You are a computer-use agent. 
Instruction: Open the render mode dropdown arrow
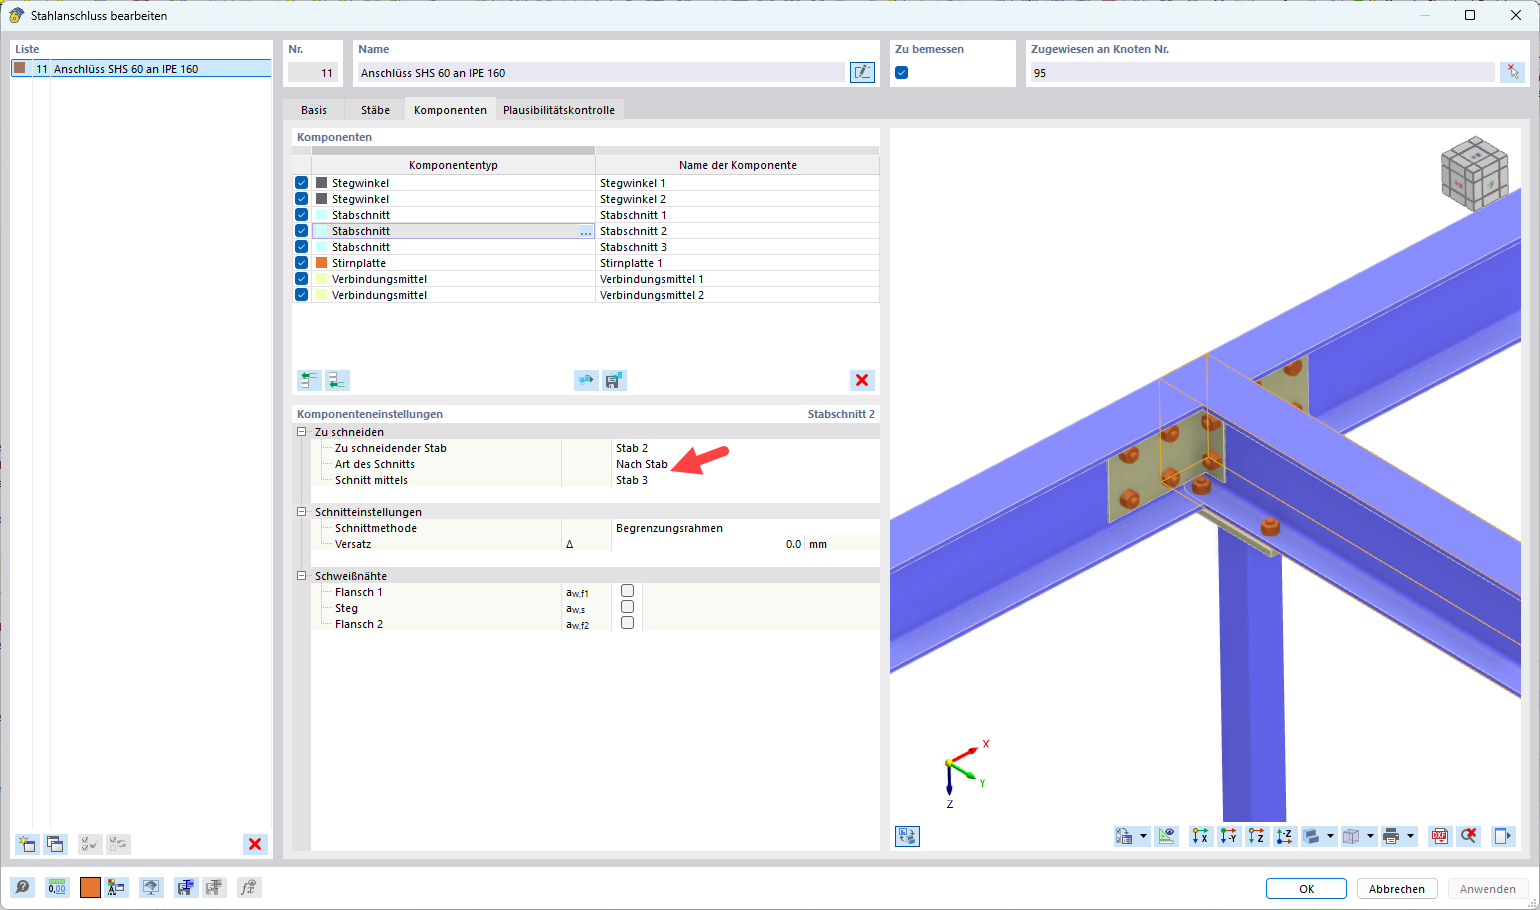[x=1330, y=836]
